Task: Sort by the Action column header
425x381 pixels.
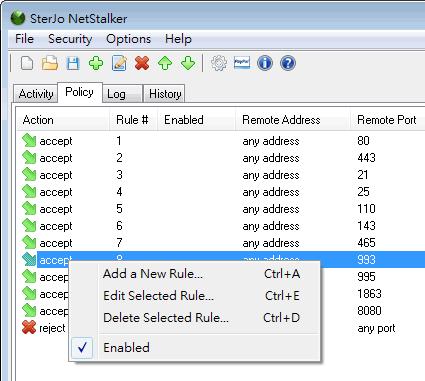Action: click(63, 120)
